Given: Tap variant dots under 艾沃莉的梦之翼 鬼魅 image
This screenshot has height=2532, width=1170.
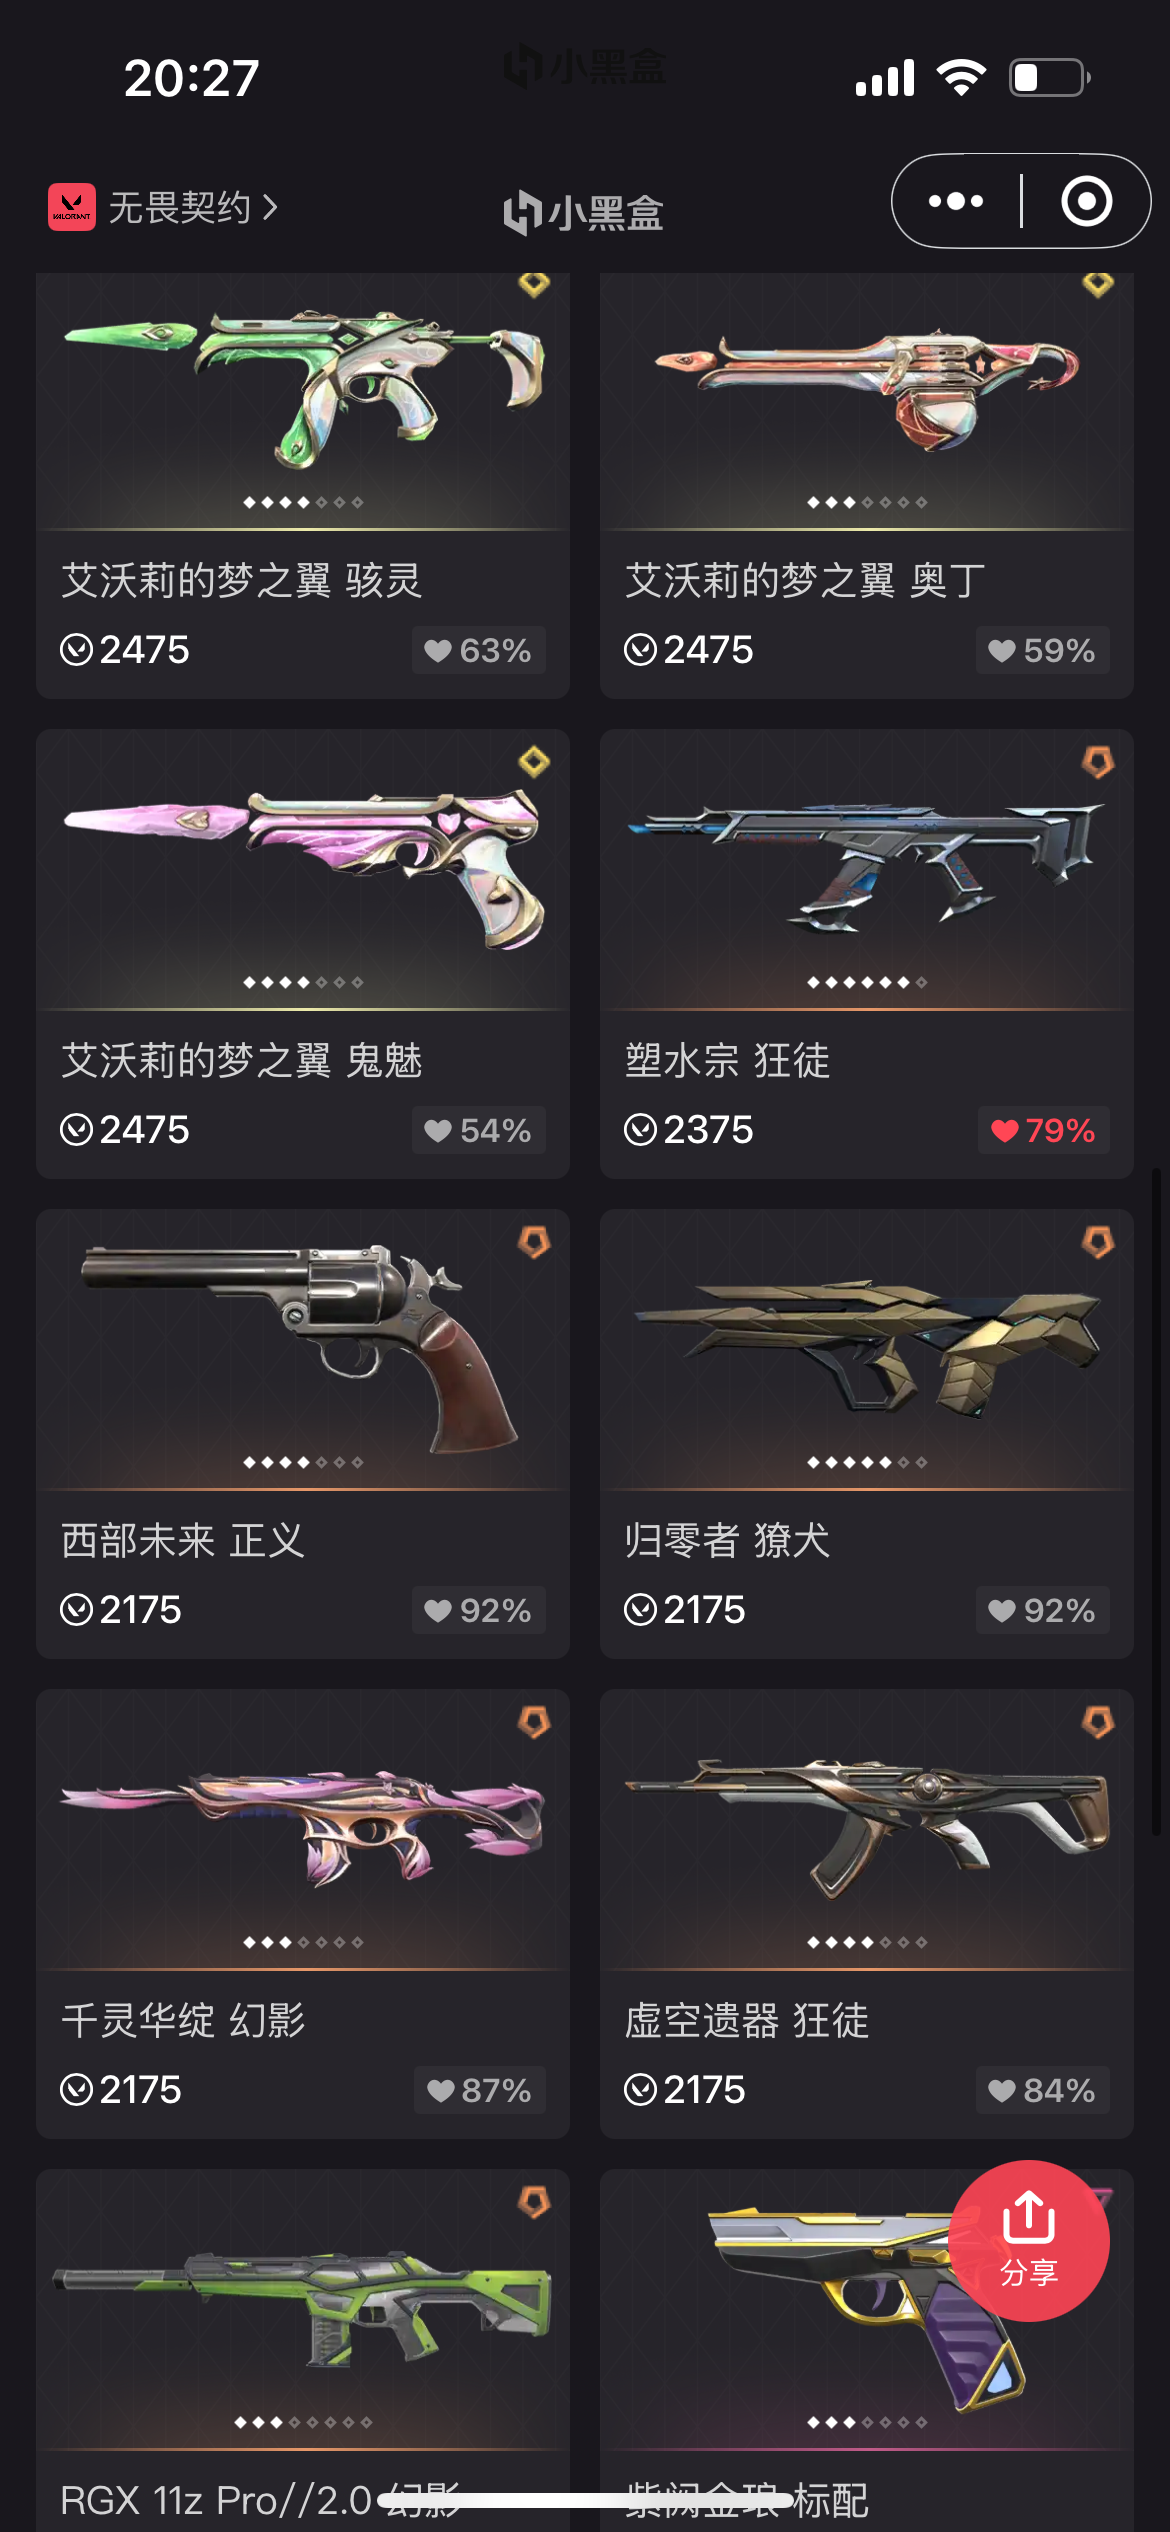Looking at the screenshot, I should coord(303,982).
